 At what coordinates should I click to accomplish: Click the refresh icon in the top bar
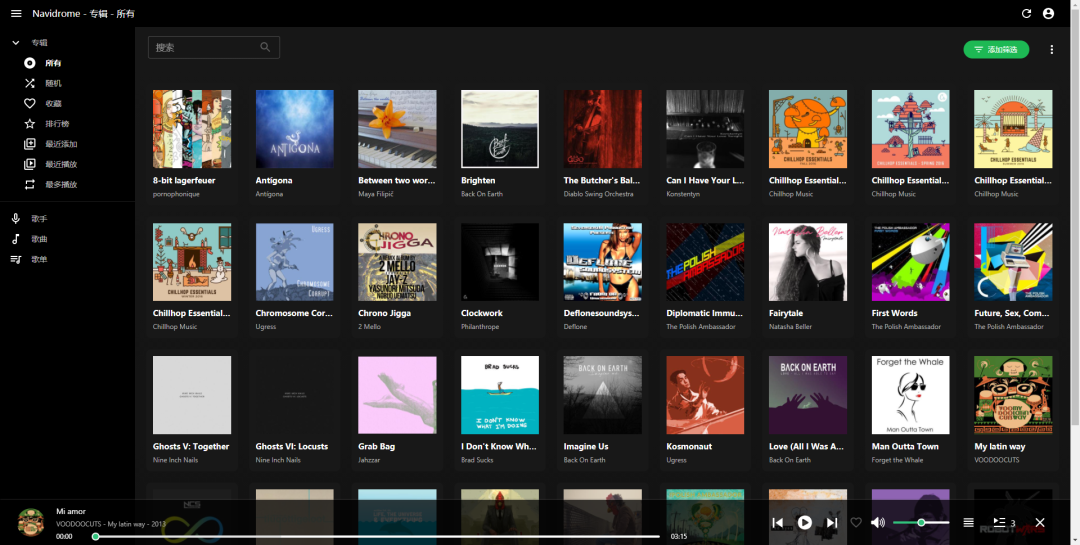click(x=1026, y=14)
